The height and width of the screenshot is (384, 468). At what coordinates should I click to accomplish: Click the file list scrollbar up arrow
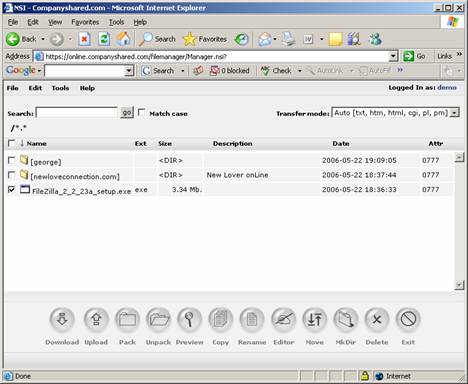point(459,157)
